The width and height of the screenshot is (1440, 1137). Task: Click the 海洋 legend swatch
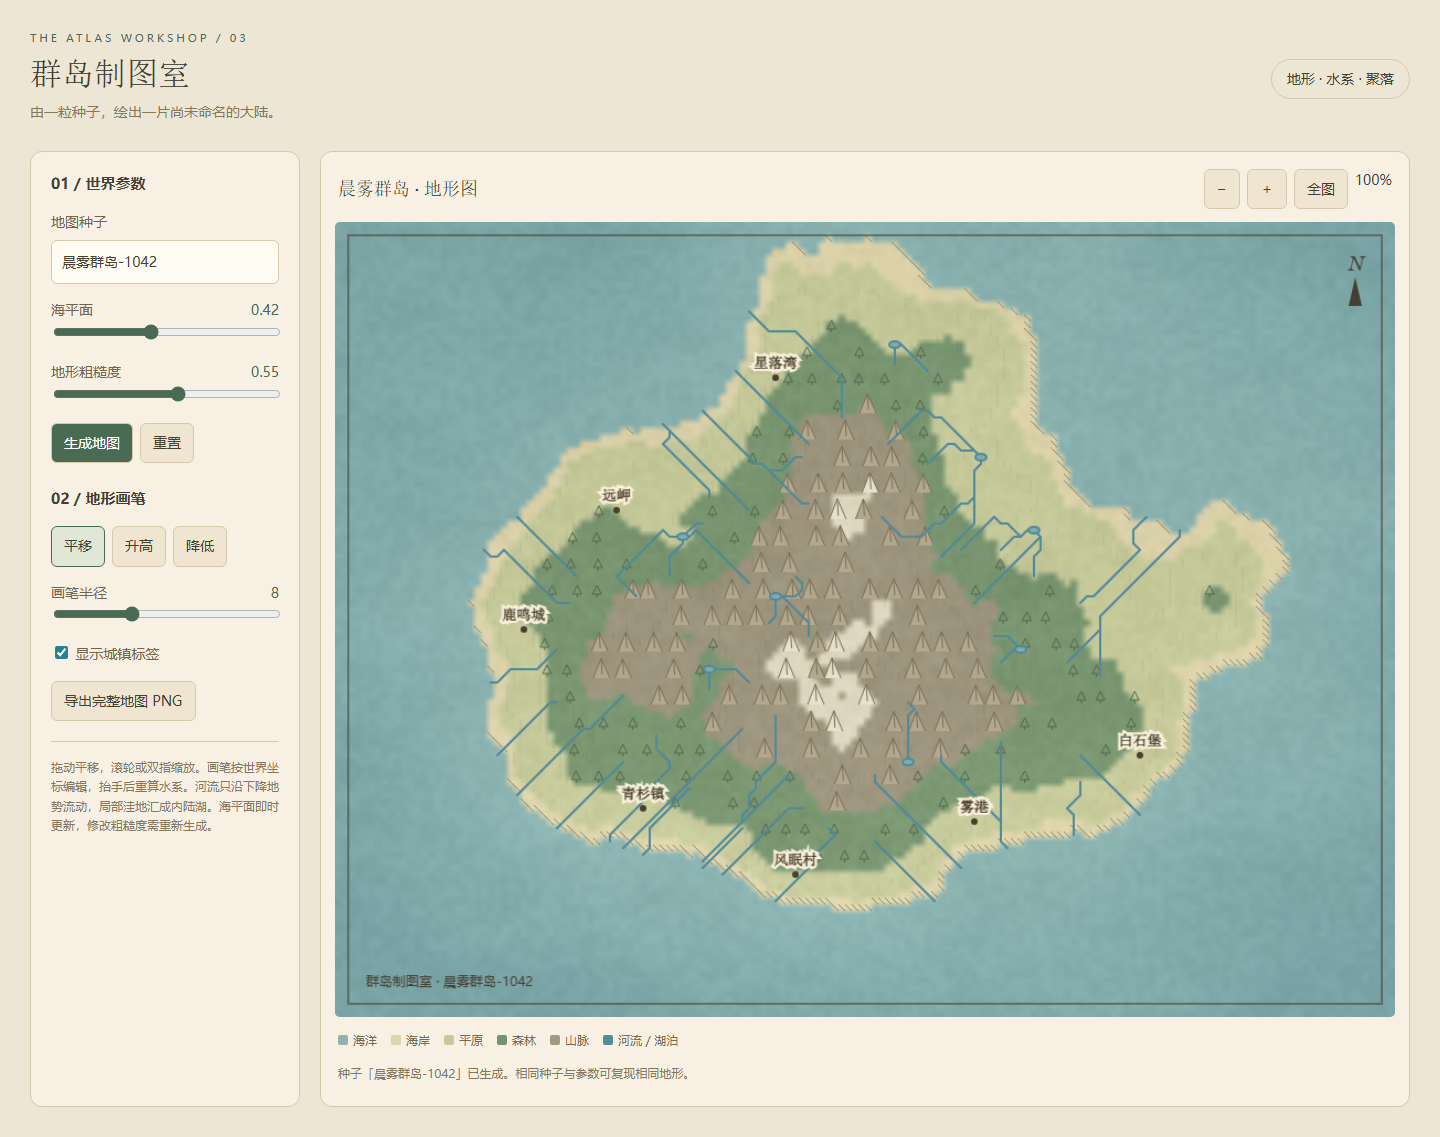click(343, 1041)
